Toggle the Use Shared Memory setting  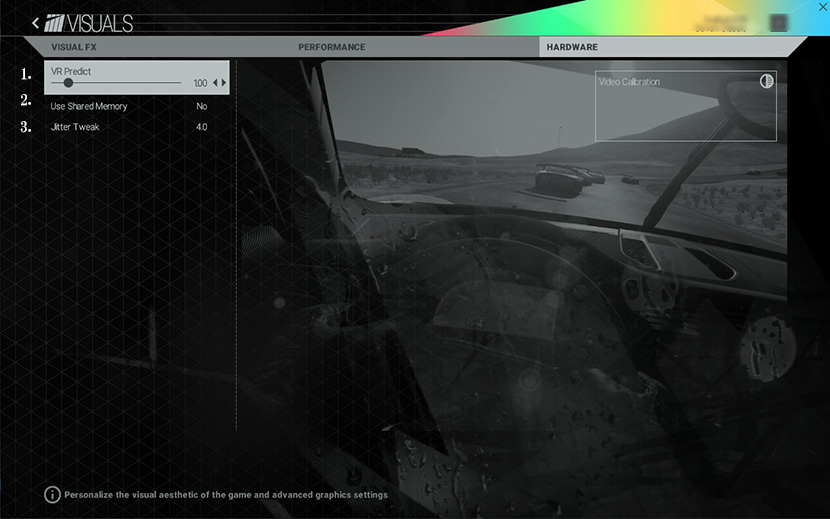[x=137, y=106]
